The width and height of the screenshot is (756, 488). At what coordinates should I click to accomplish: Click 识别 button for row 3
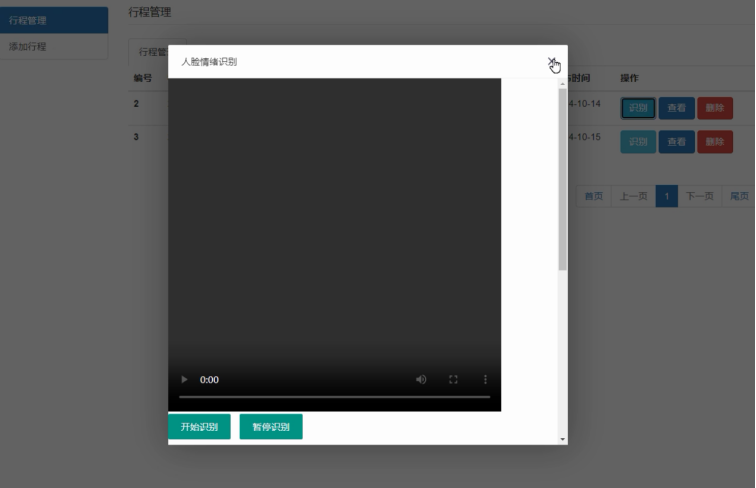pyautogui.click(x=638, y=142)
